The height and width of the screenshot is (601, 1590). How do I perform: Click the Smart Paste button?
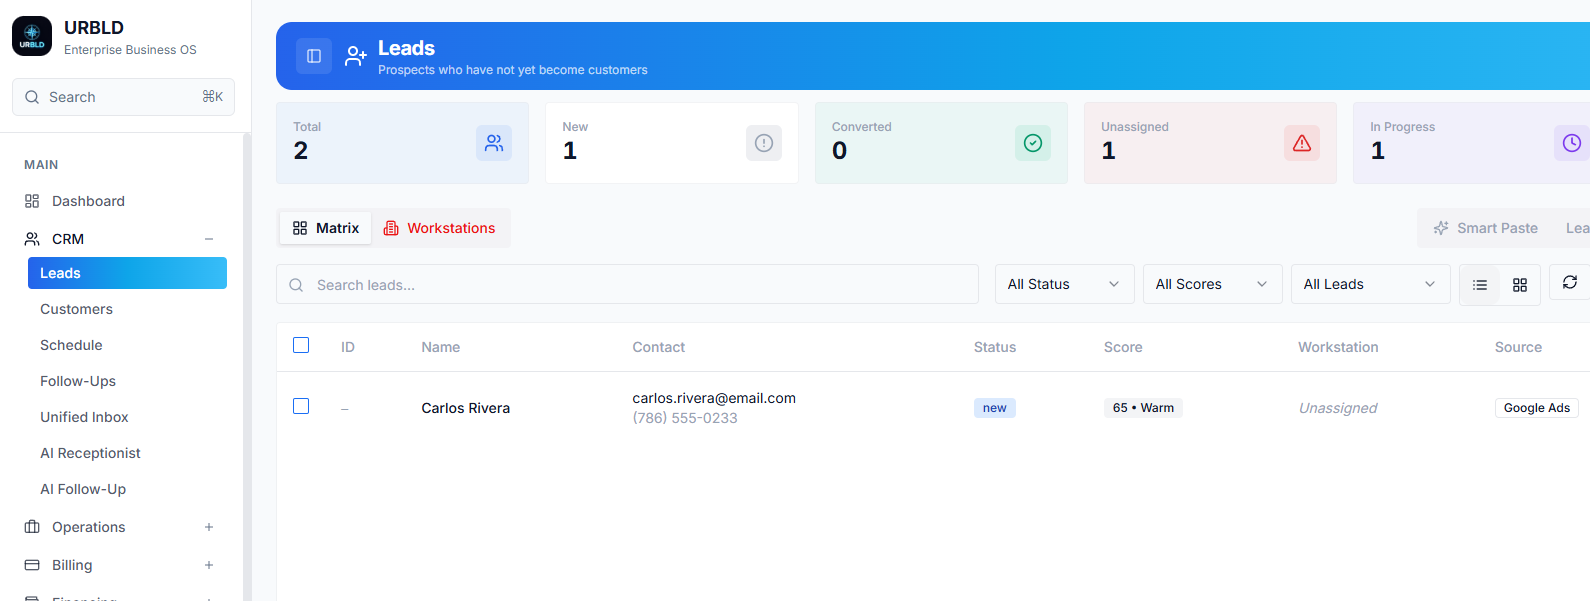(1486, 228)
